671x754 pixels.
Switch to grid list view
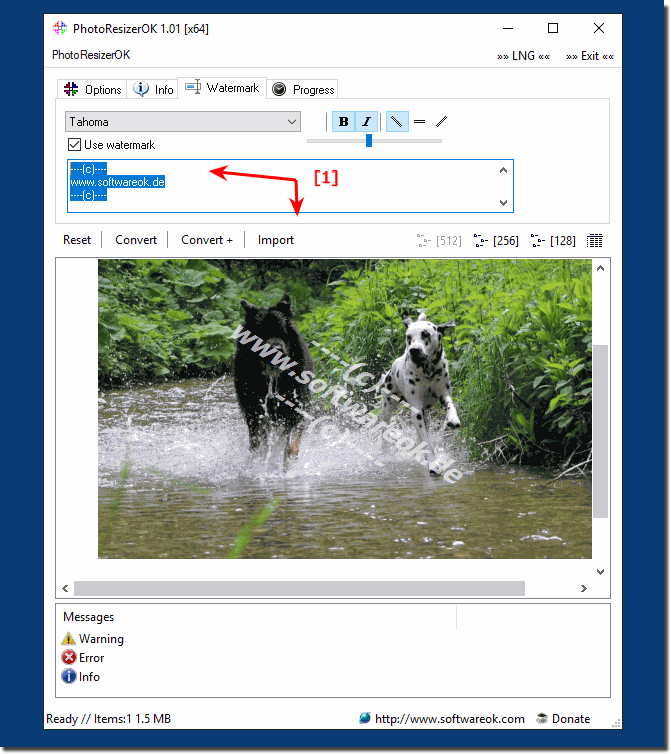point(595,240)
